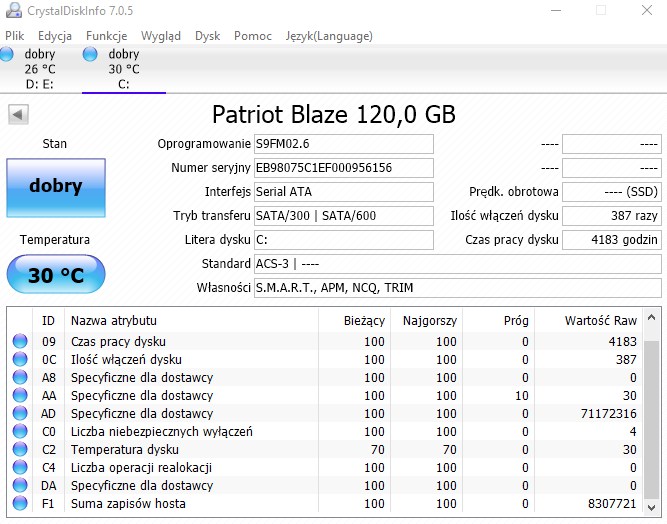667x524 pixels.
Task: Click threshold value 10 in AA row
Action: (x=522, y=396)
